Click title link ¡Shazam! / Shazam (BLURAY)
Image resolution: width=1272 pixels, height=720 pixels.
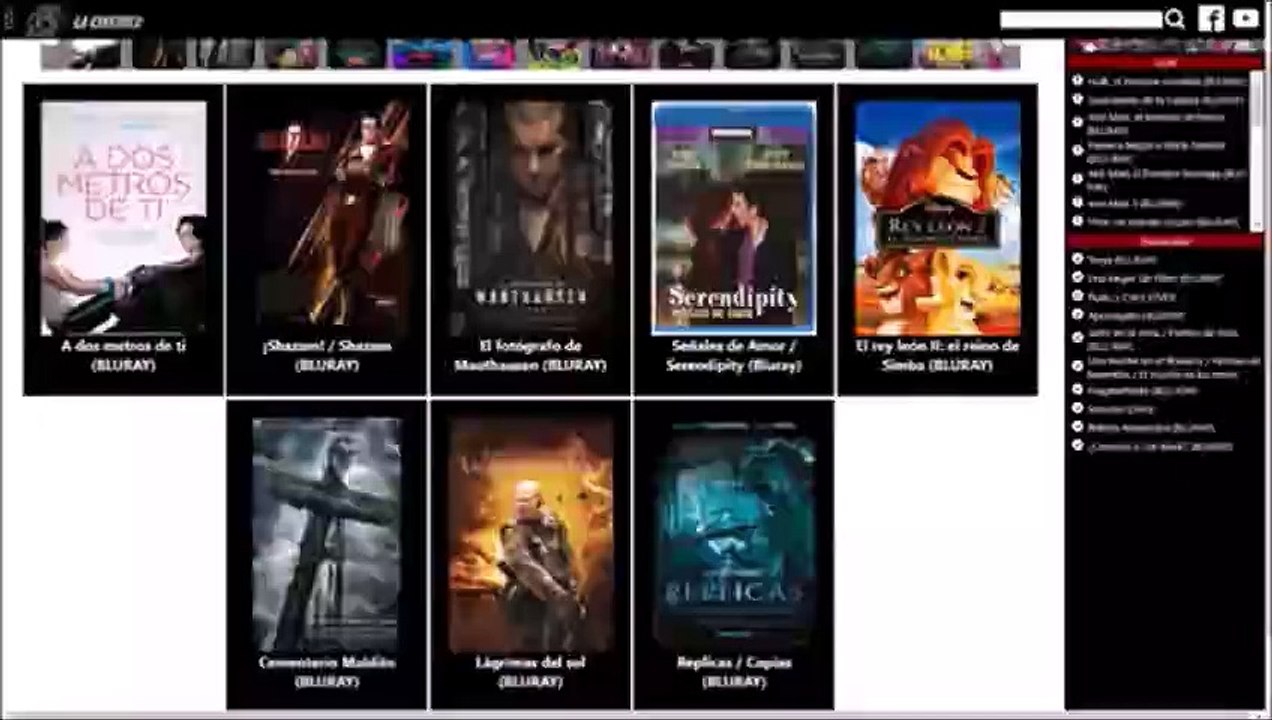pyautogui.click(x=327, y=355)
